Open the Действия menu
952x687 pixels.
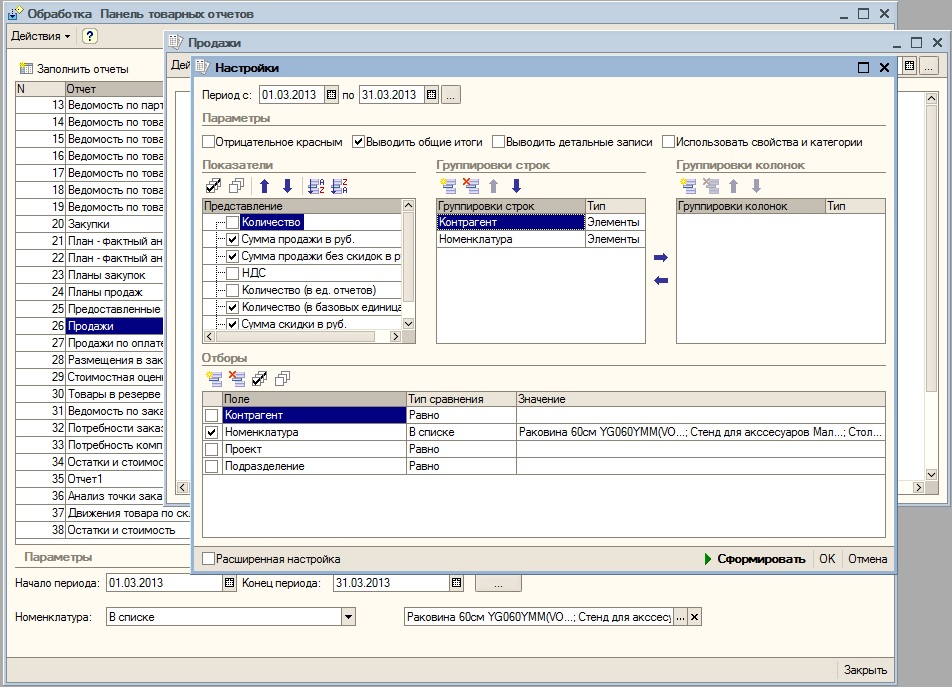tap(40, 36)
